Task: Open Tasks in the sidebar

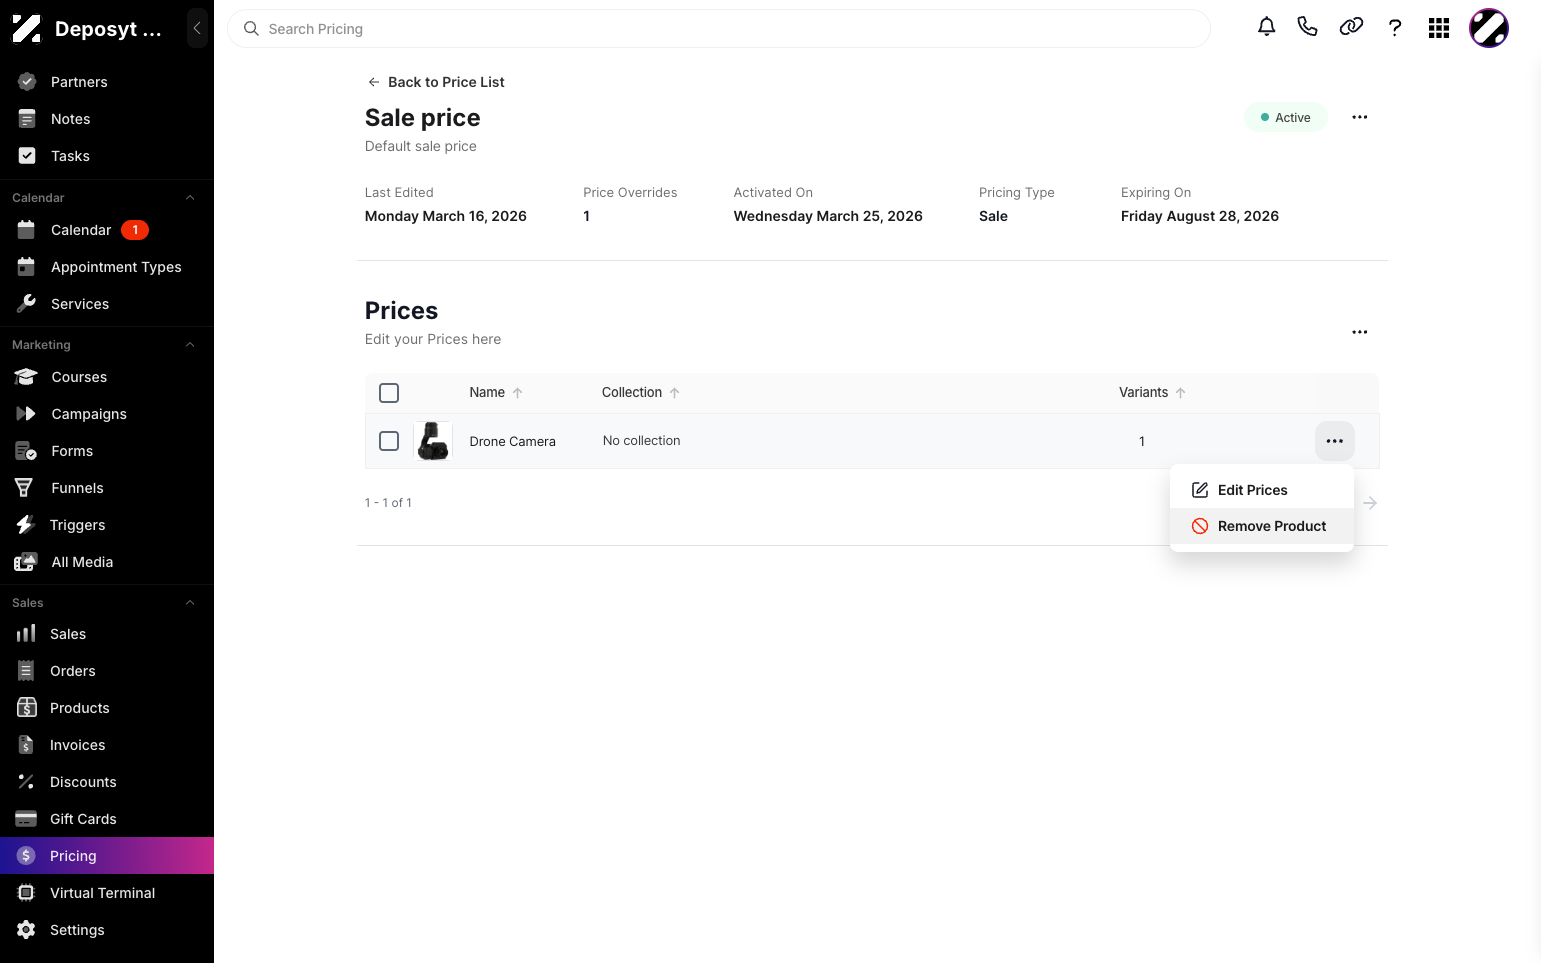Action: pos(107,156)
